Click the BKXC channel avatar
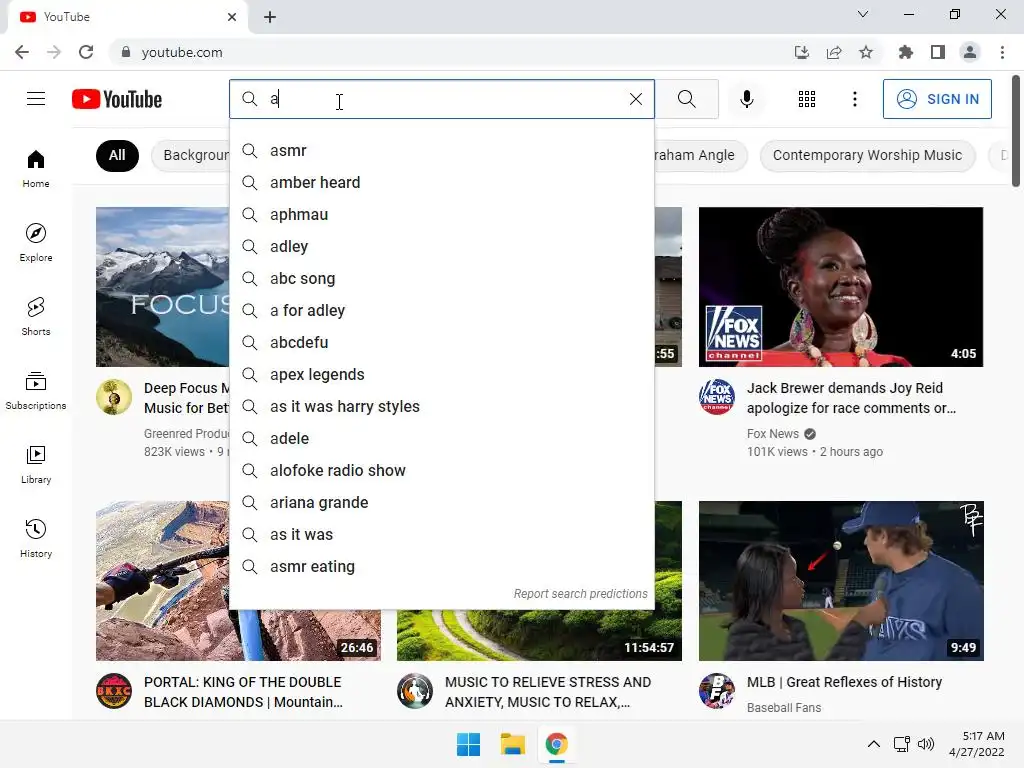This screenshot has width=1024, height=768. click(114, 691)
